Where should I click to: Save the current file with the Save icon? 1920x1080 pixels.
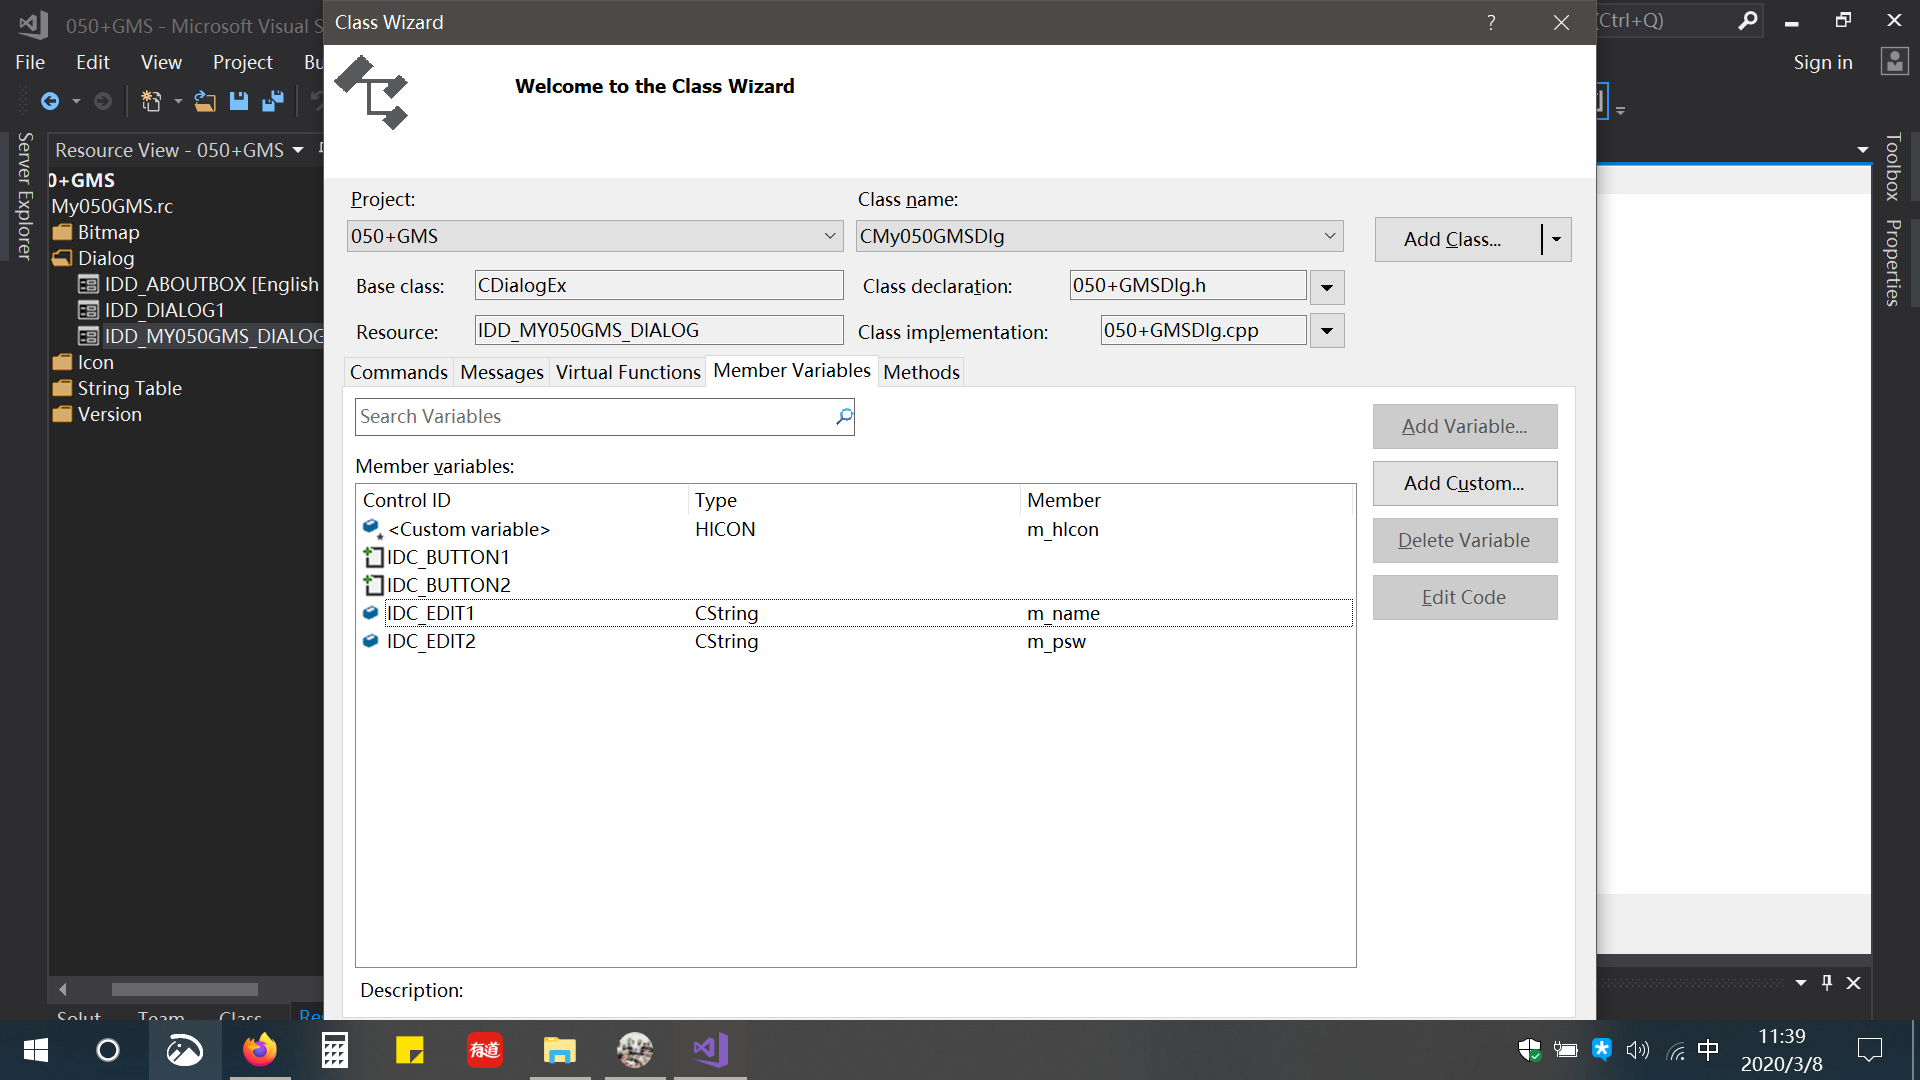(239, 101)
